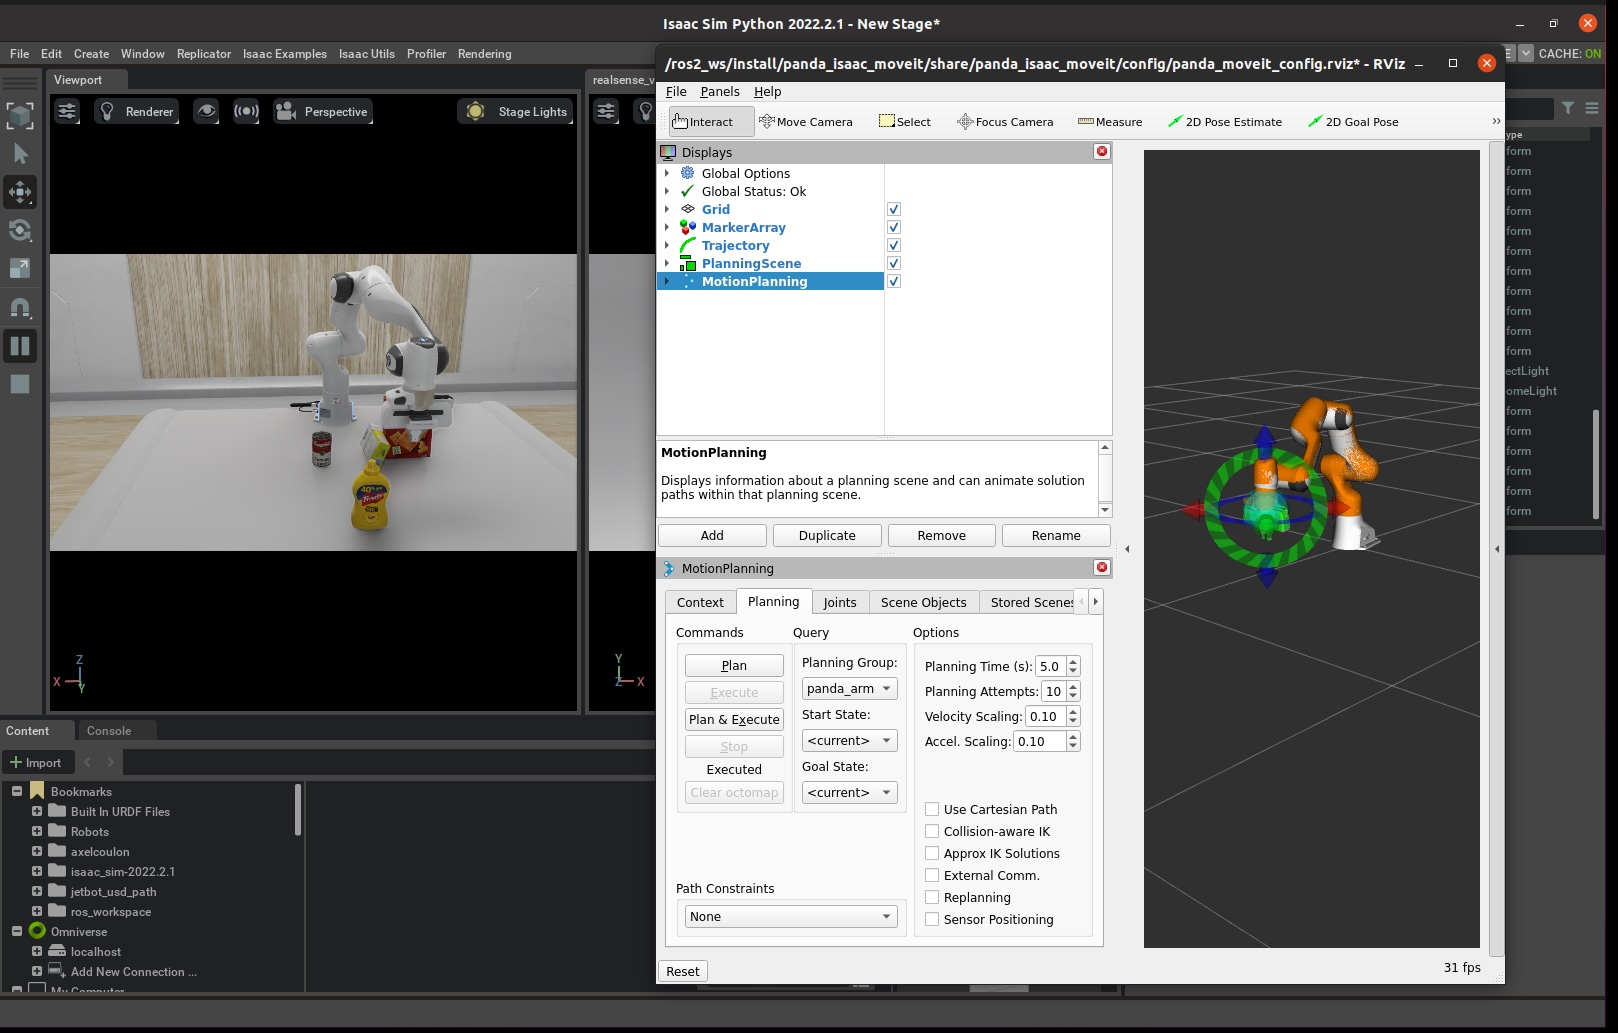
Task: Activate the Measure tool in RViz toolbar
Action: (1110, 122)
